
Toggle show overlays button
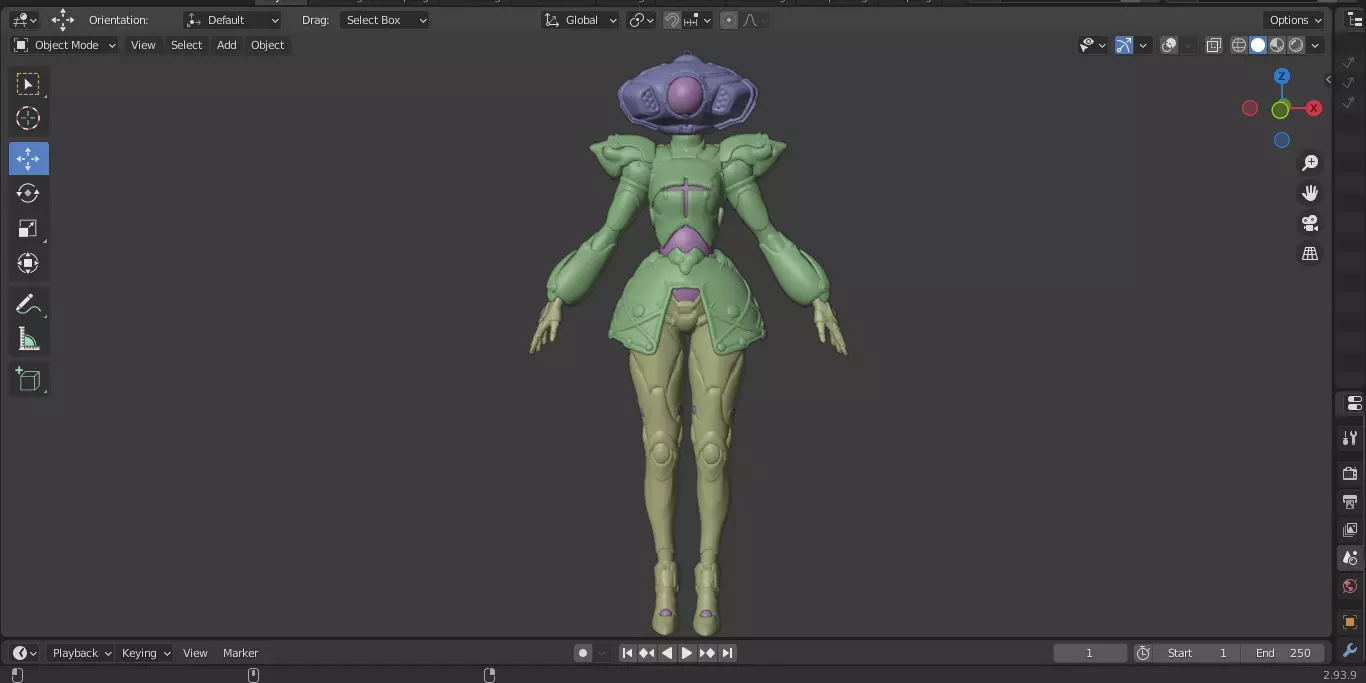[1169, 45]
